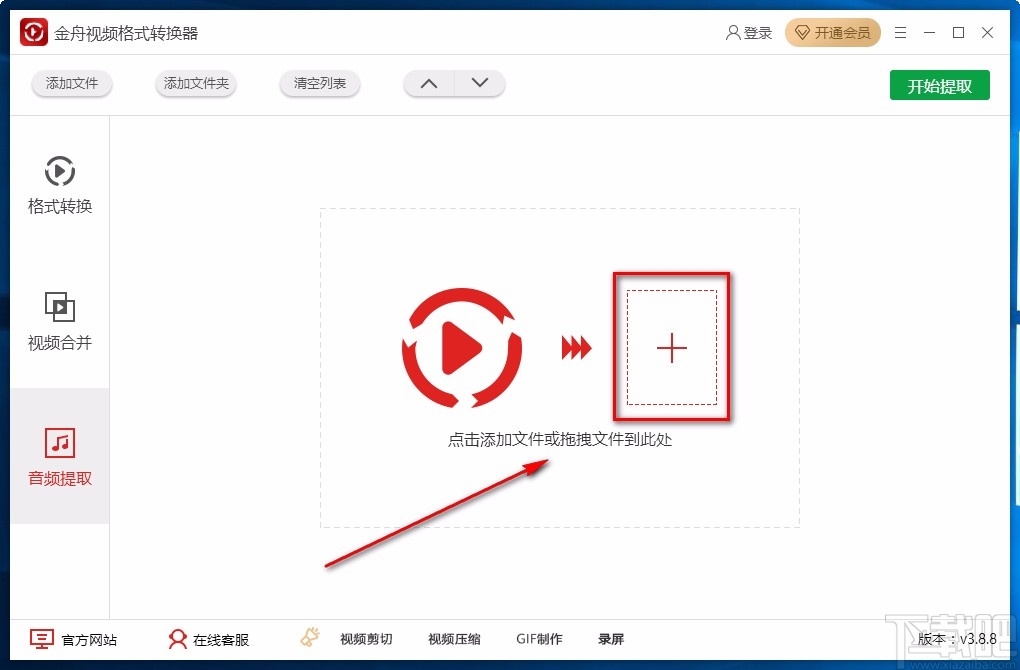Open the hamburger menu in title bar
Image resolution: width=1020 pixels, height=670 pixels.
(x=899, y=31)
